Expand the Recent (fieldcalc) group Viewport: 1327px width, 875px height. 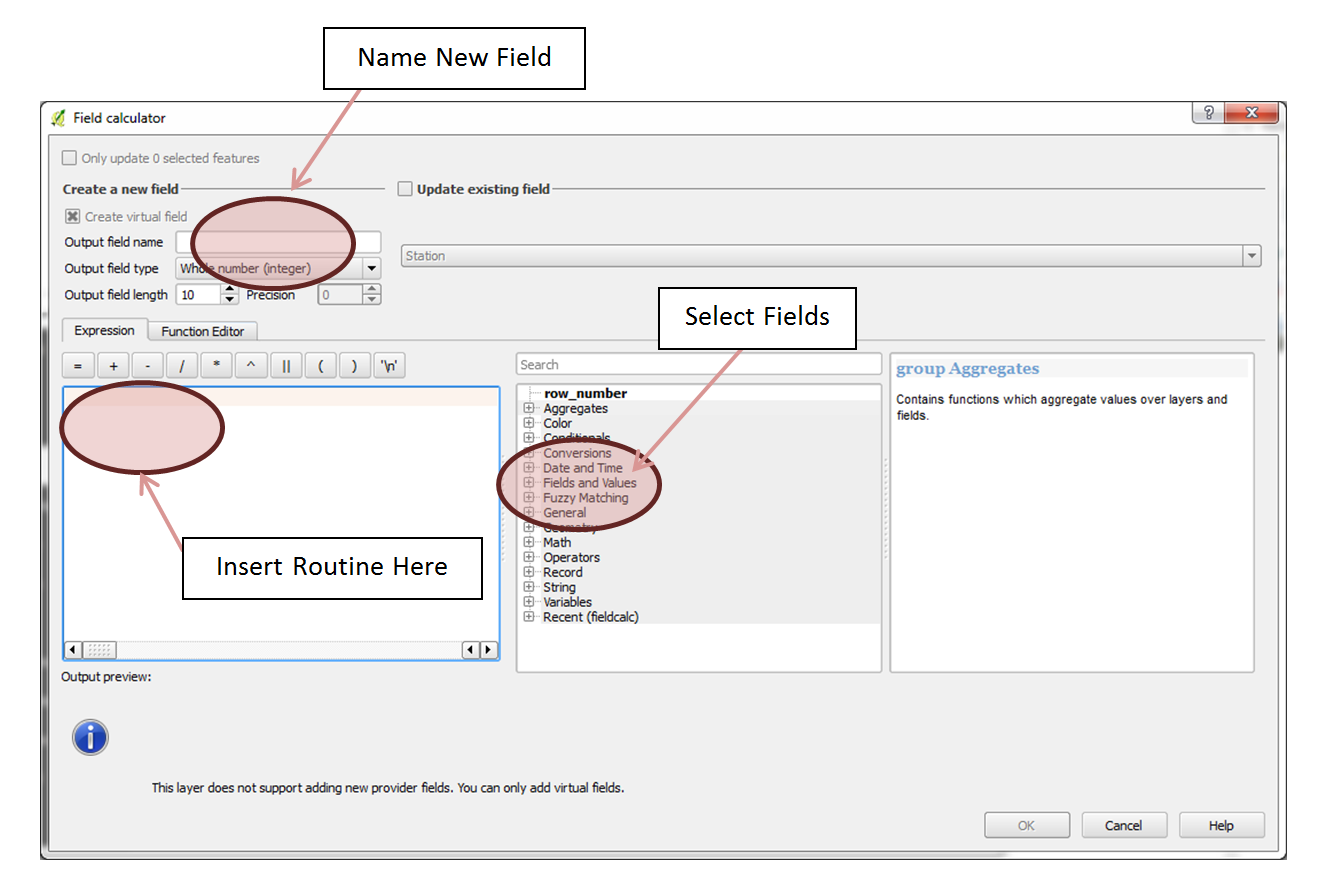[x=529, y=617]
